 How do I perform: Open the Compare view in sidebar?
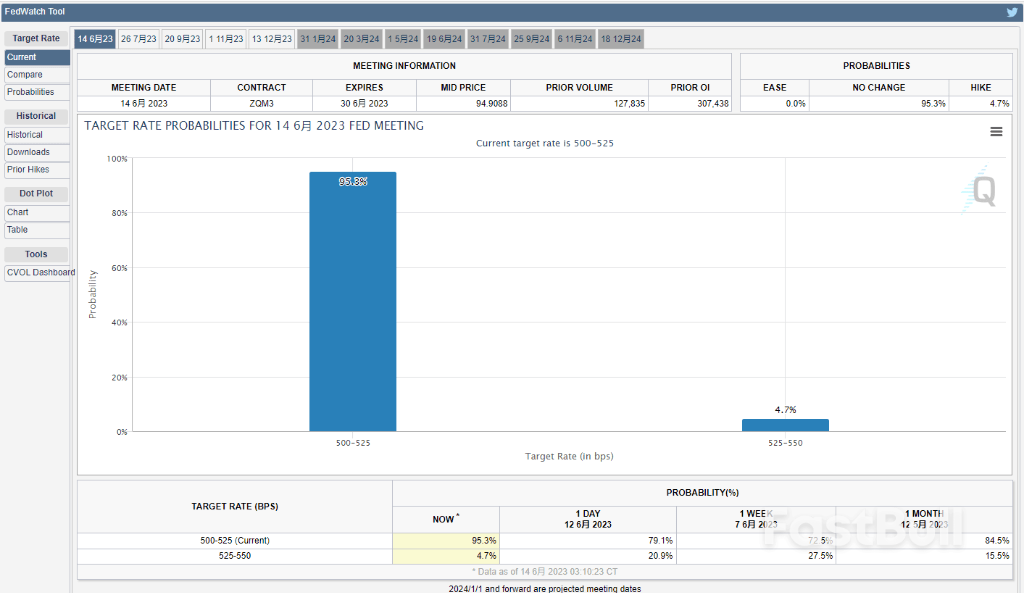click(x=25, y=75)
